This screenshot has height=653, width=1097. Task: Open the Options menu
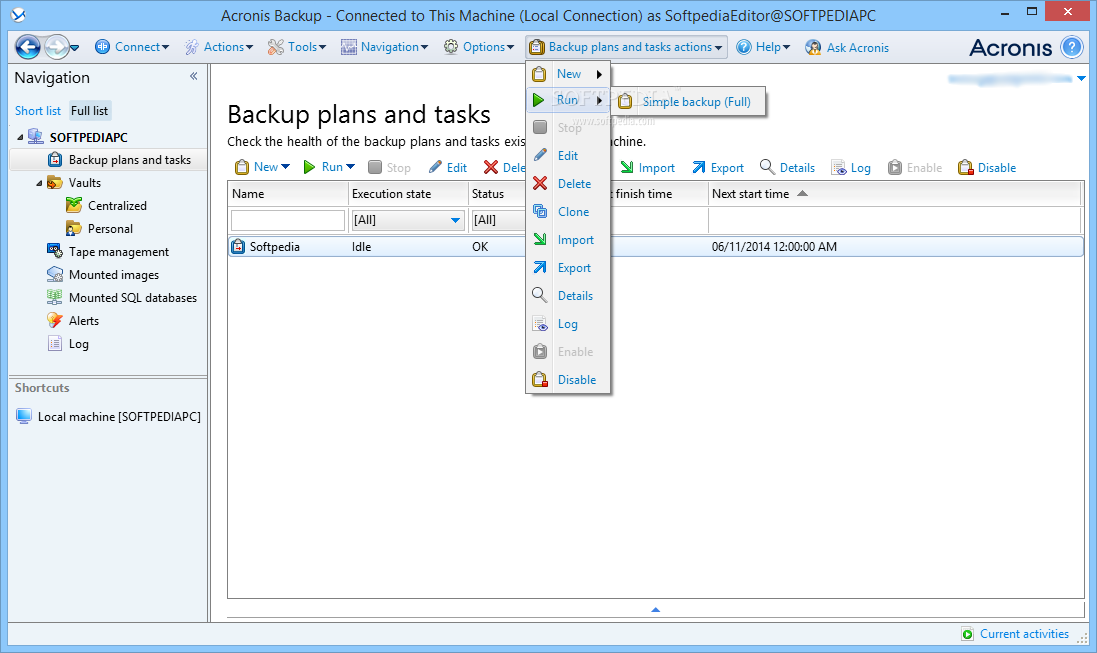479,47
